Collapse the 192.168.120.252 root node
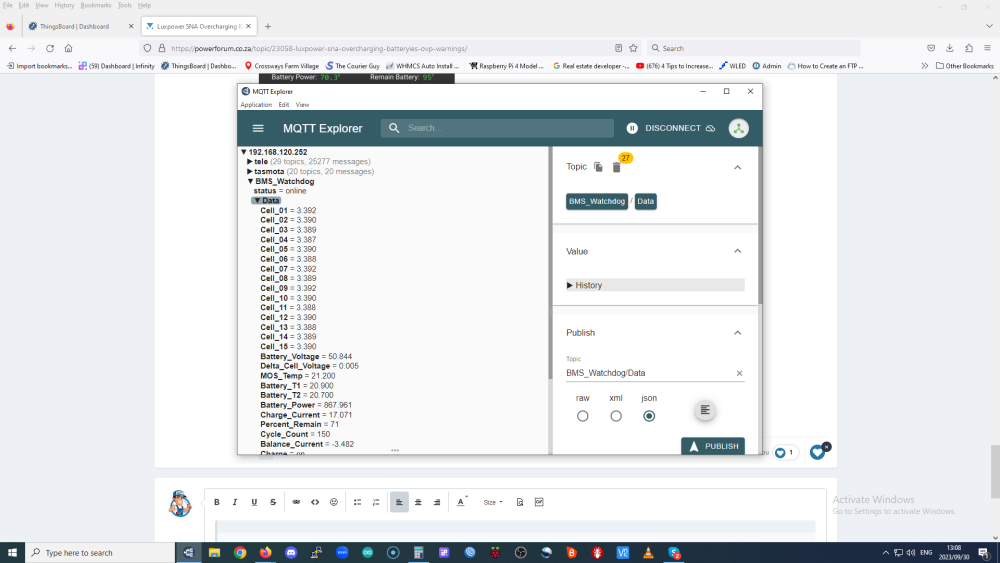This screenshot has width=1000, height=563. coord(244,152)
